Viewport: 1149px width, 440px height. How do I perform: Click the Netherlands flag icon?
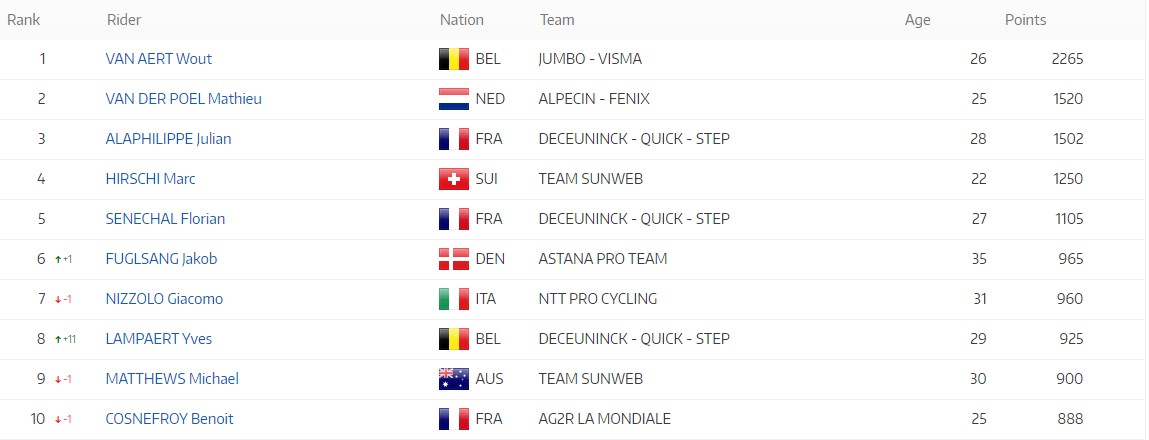pos(454,99)
